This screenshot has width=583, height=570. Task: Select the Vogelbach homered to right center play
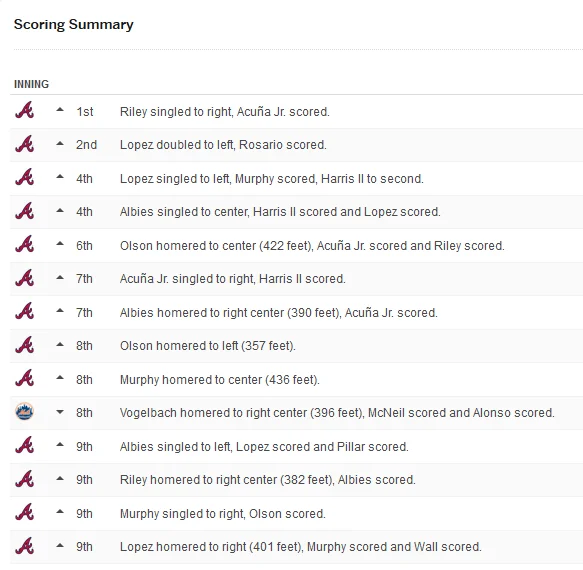coord(337,413)
